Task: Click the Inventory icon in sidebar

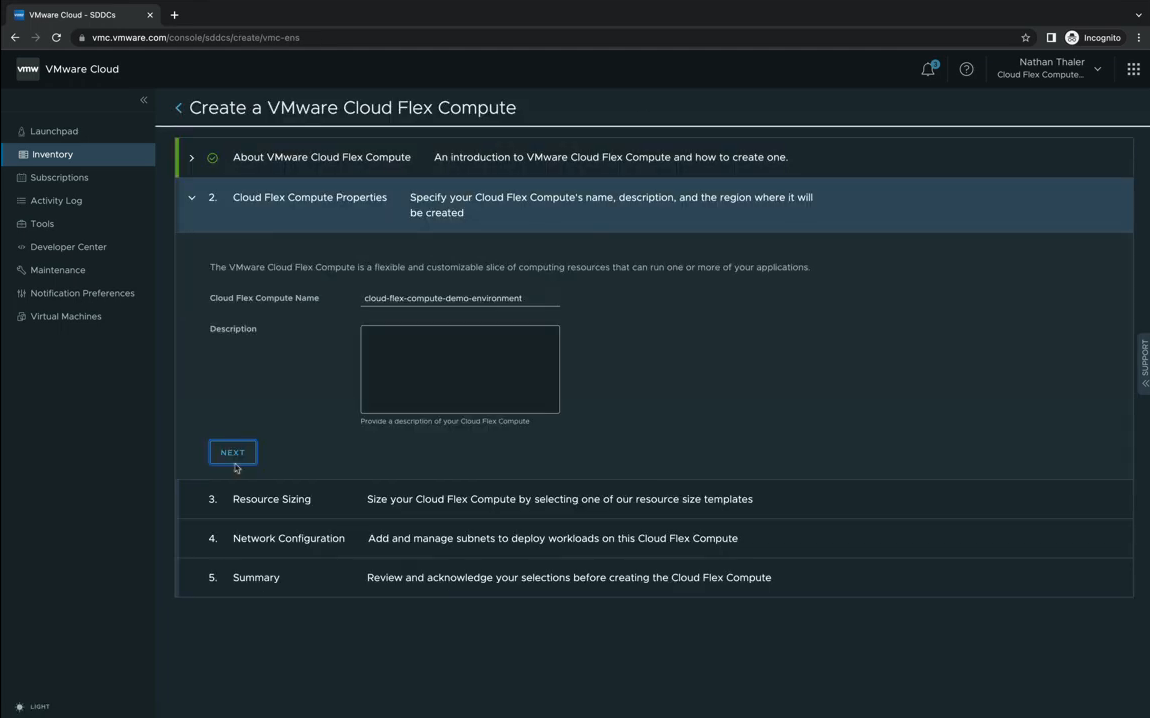Action: point(23,155)
